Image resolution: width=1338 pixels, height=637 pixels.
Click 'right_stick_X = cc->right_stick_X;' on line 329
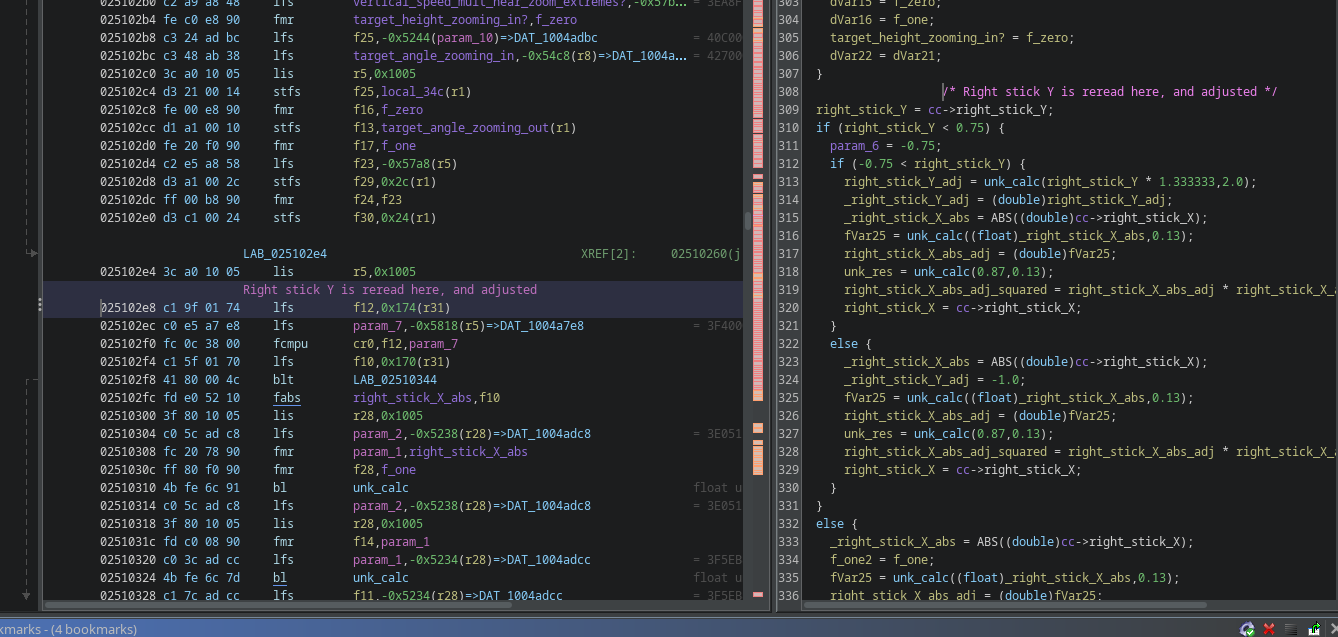(x=963, y=470)
